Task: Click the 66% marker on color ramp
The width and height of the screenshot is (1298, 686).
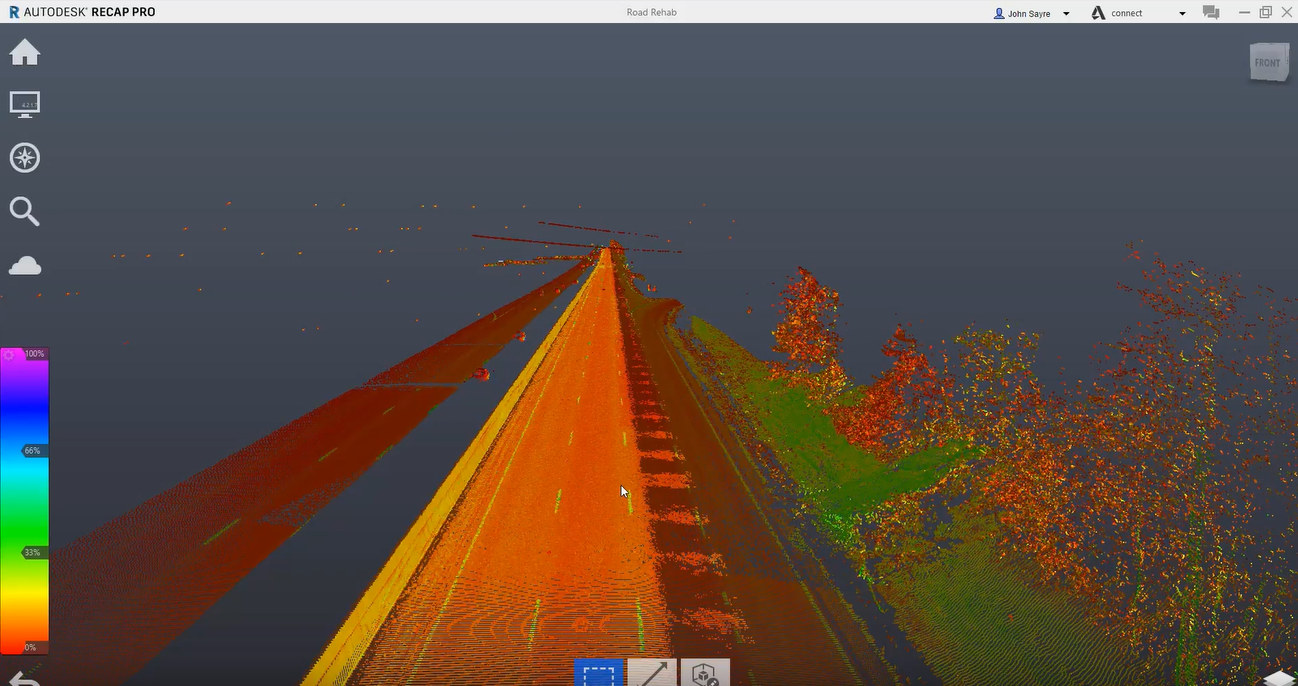Action: [32, 451]
